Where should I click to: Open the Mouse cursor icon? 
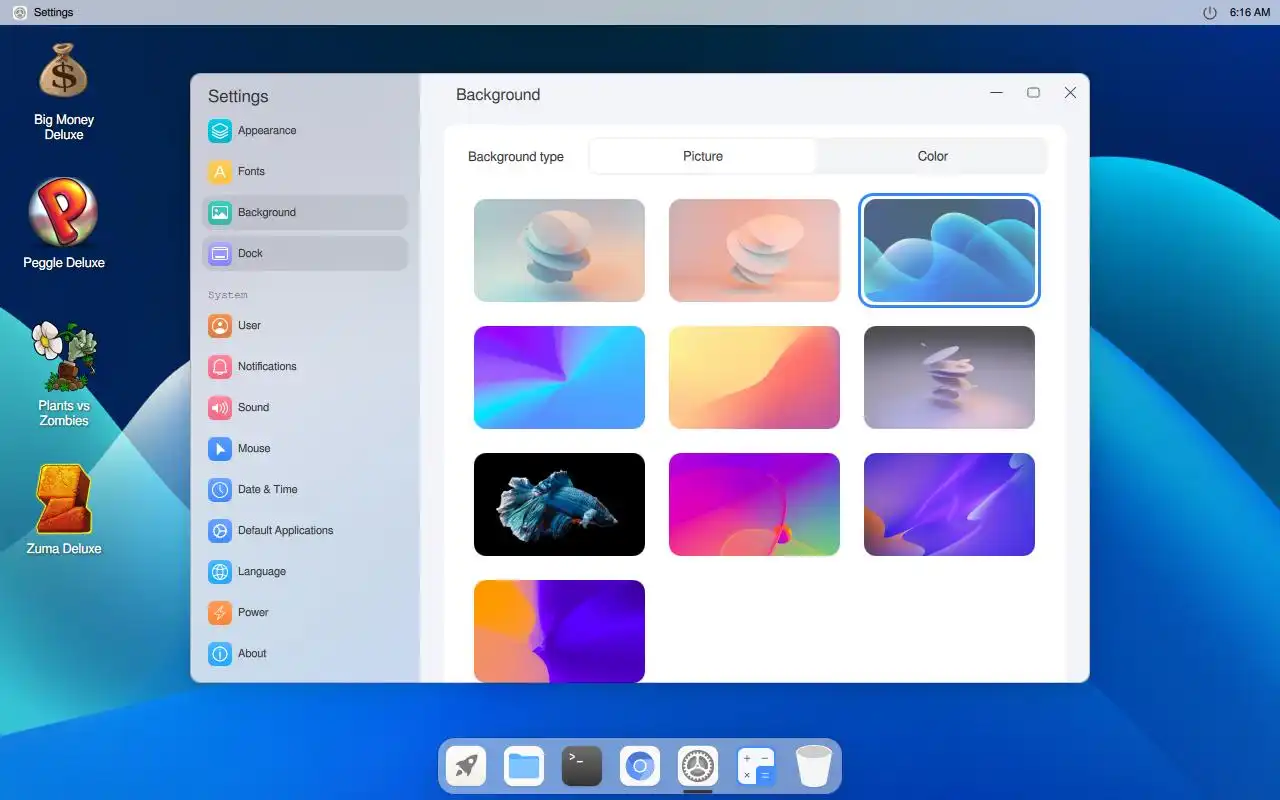tap(220, 449)
